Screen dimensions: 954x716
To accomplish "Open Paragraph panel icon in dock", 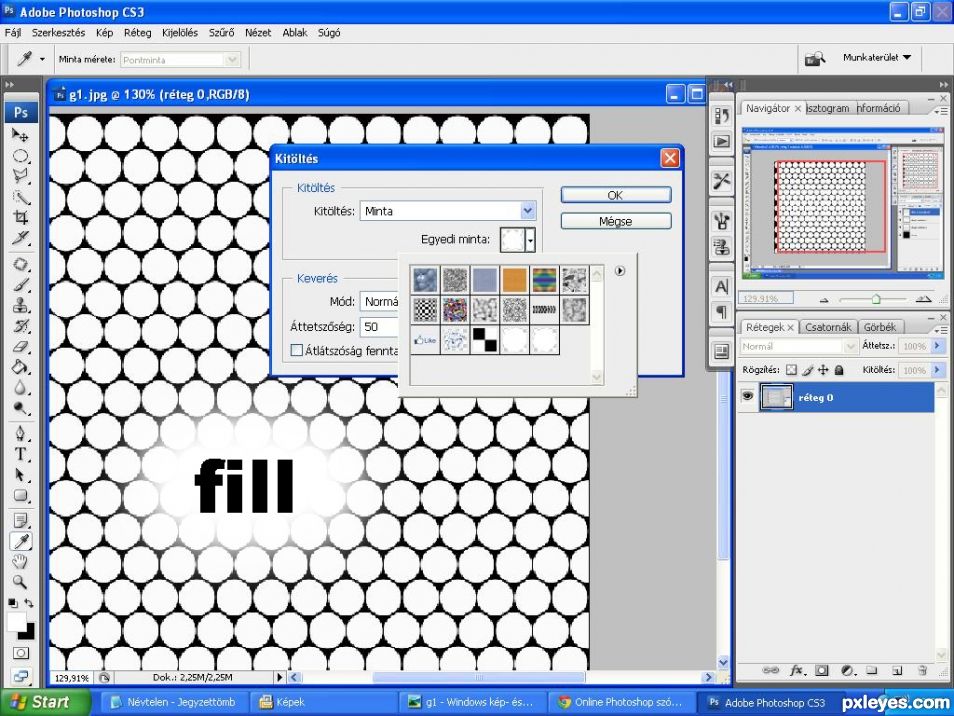I will click(x=722, y=313).
